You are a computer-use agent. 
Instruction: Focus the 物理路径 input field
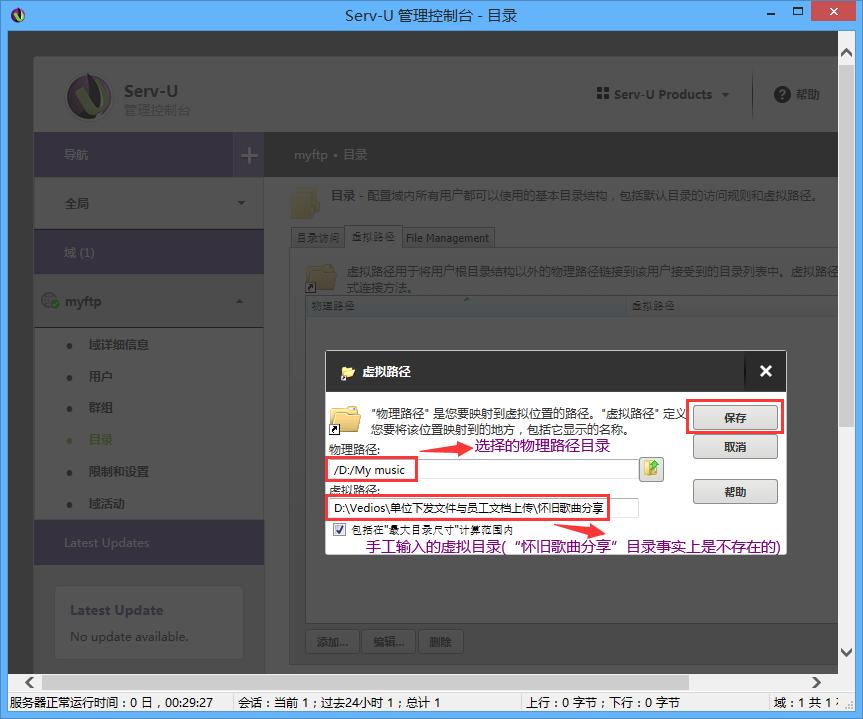pos(483,470)
